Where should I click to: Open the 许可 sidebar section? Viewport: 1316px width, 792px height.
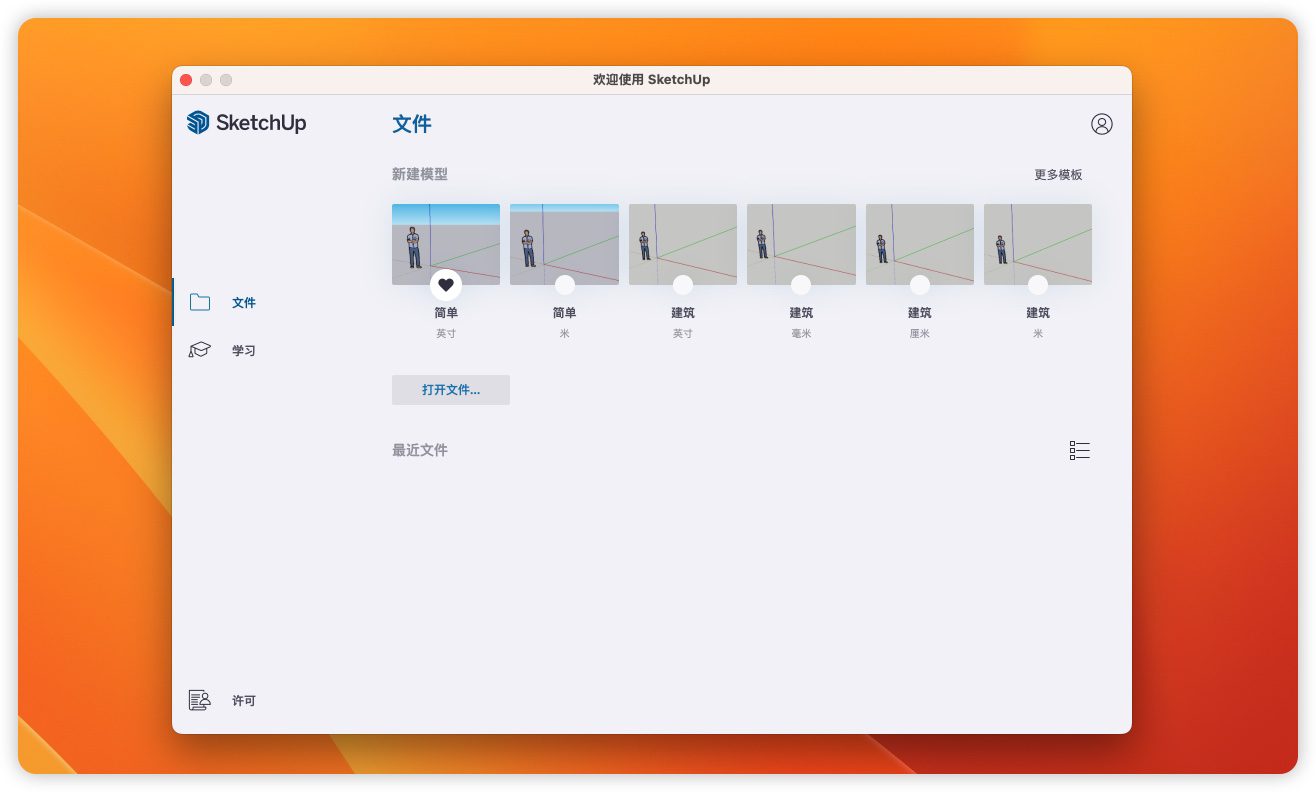272,700
